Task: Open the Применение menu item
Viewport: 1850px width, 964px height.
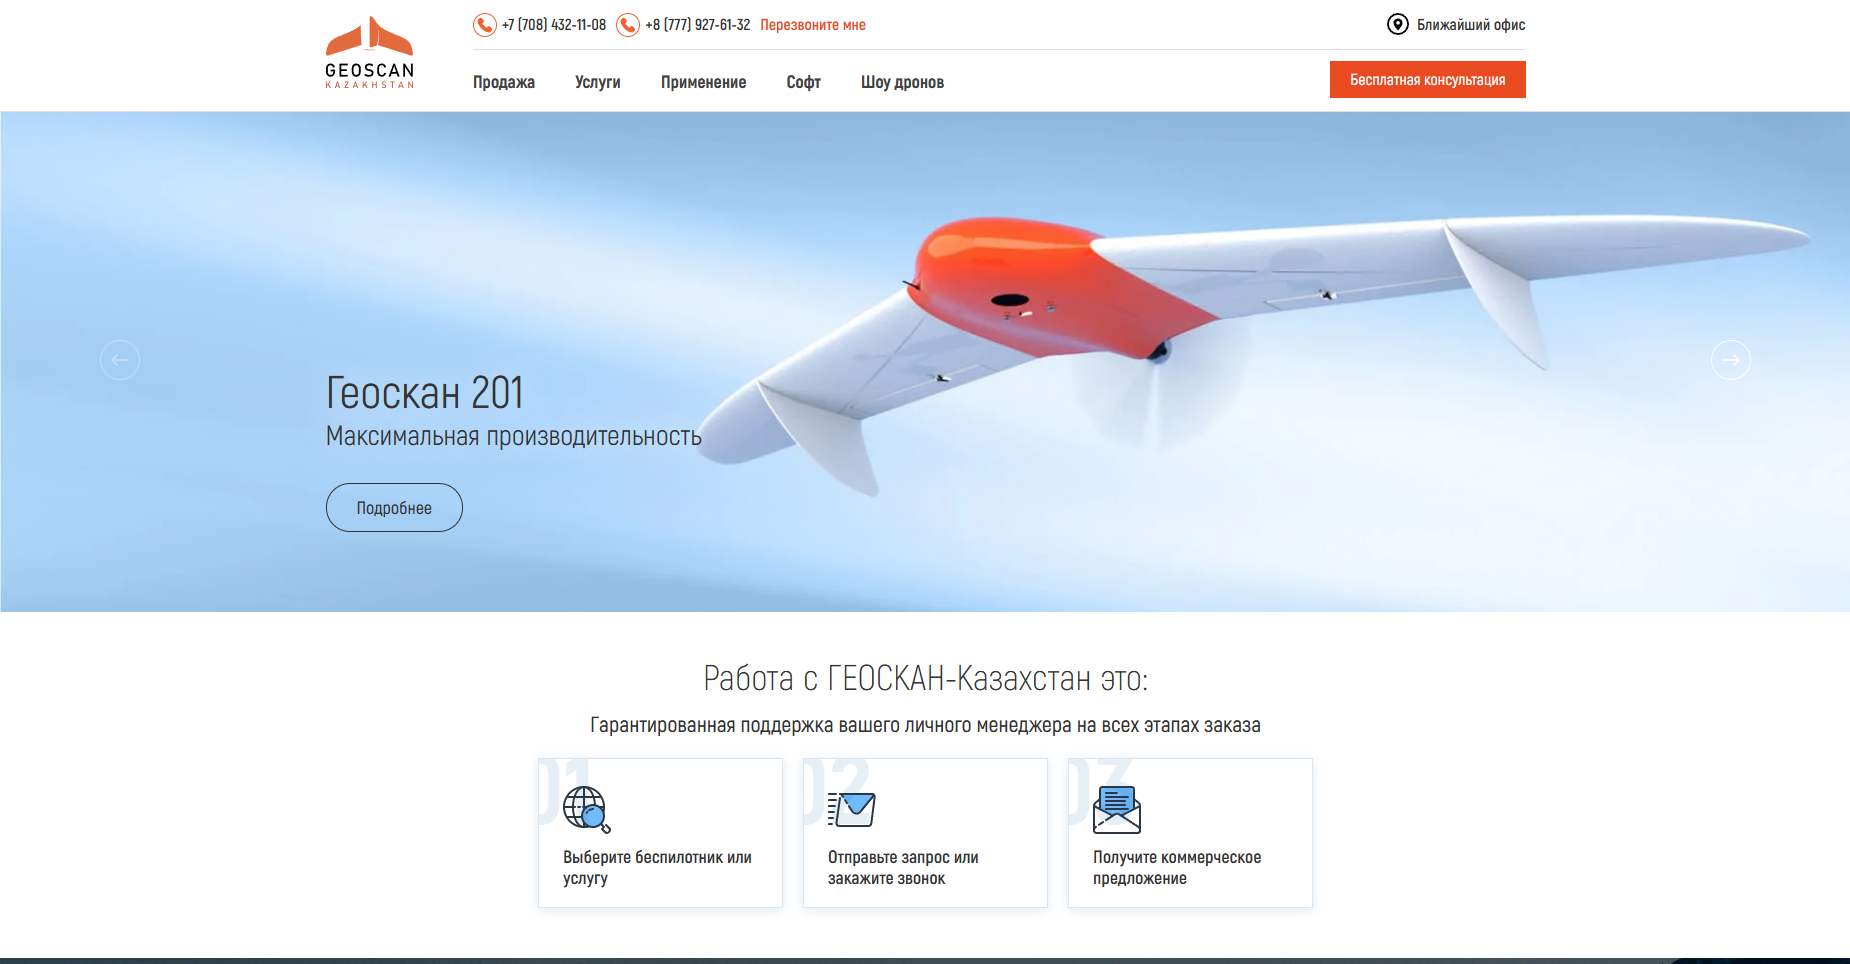Action: tap(704, 82)
